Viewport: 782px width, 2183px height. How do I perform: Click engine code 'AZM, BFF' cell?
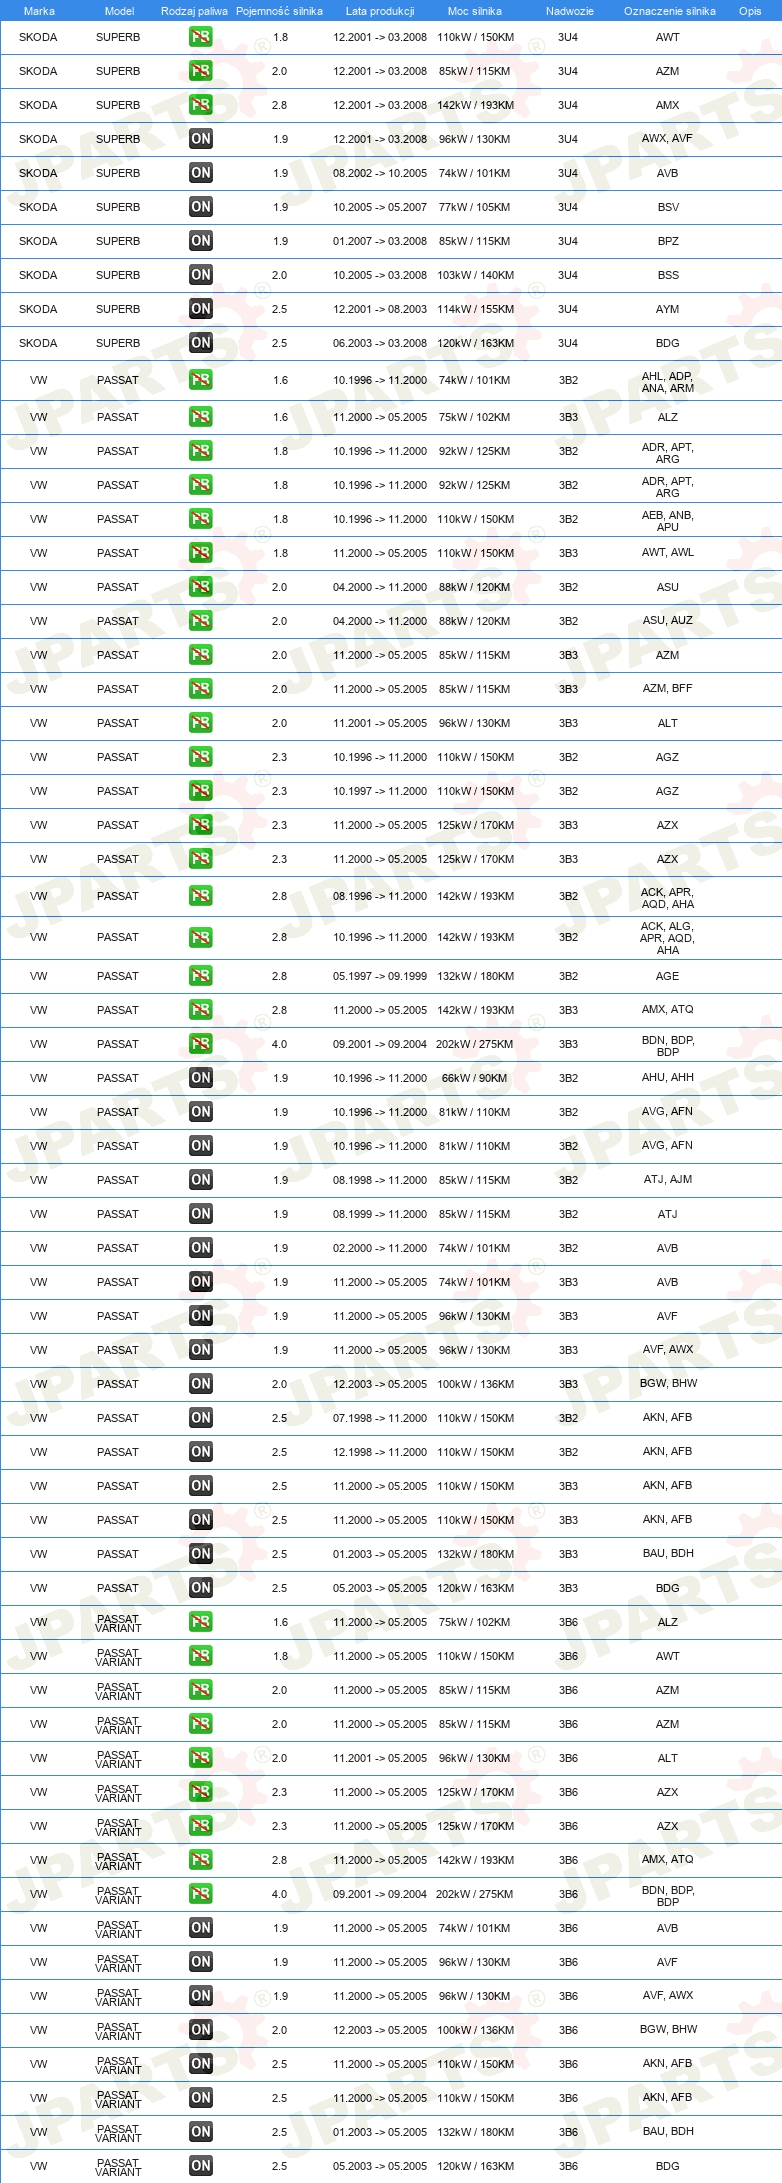(x=668, y=688)
